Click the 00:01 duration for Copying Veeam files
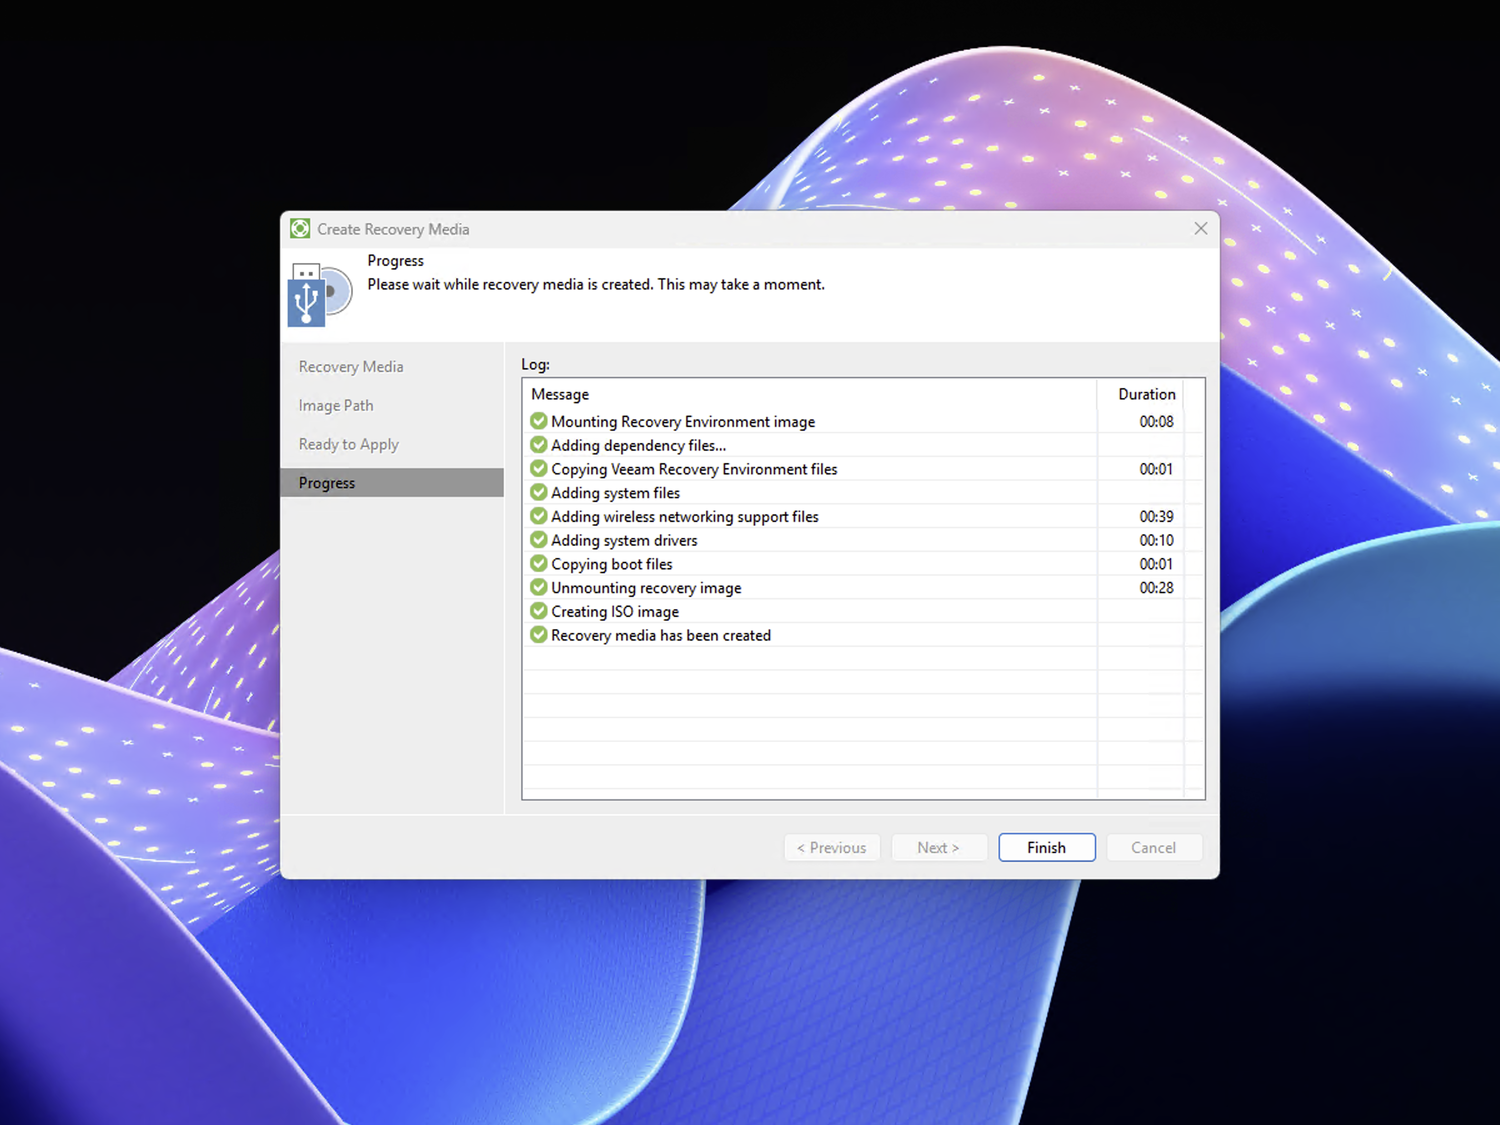 click(x=1157, y=469)
